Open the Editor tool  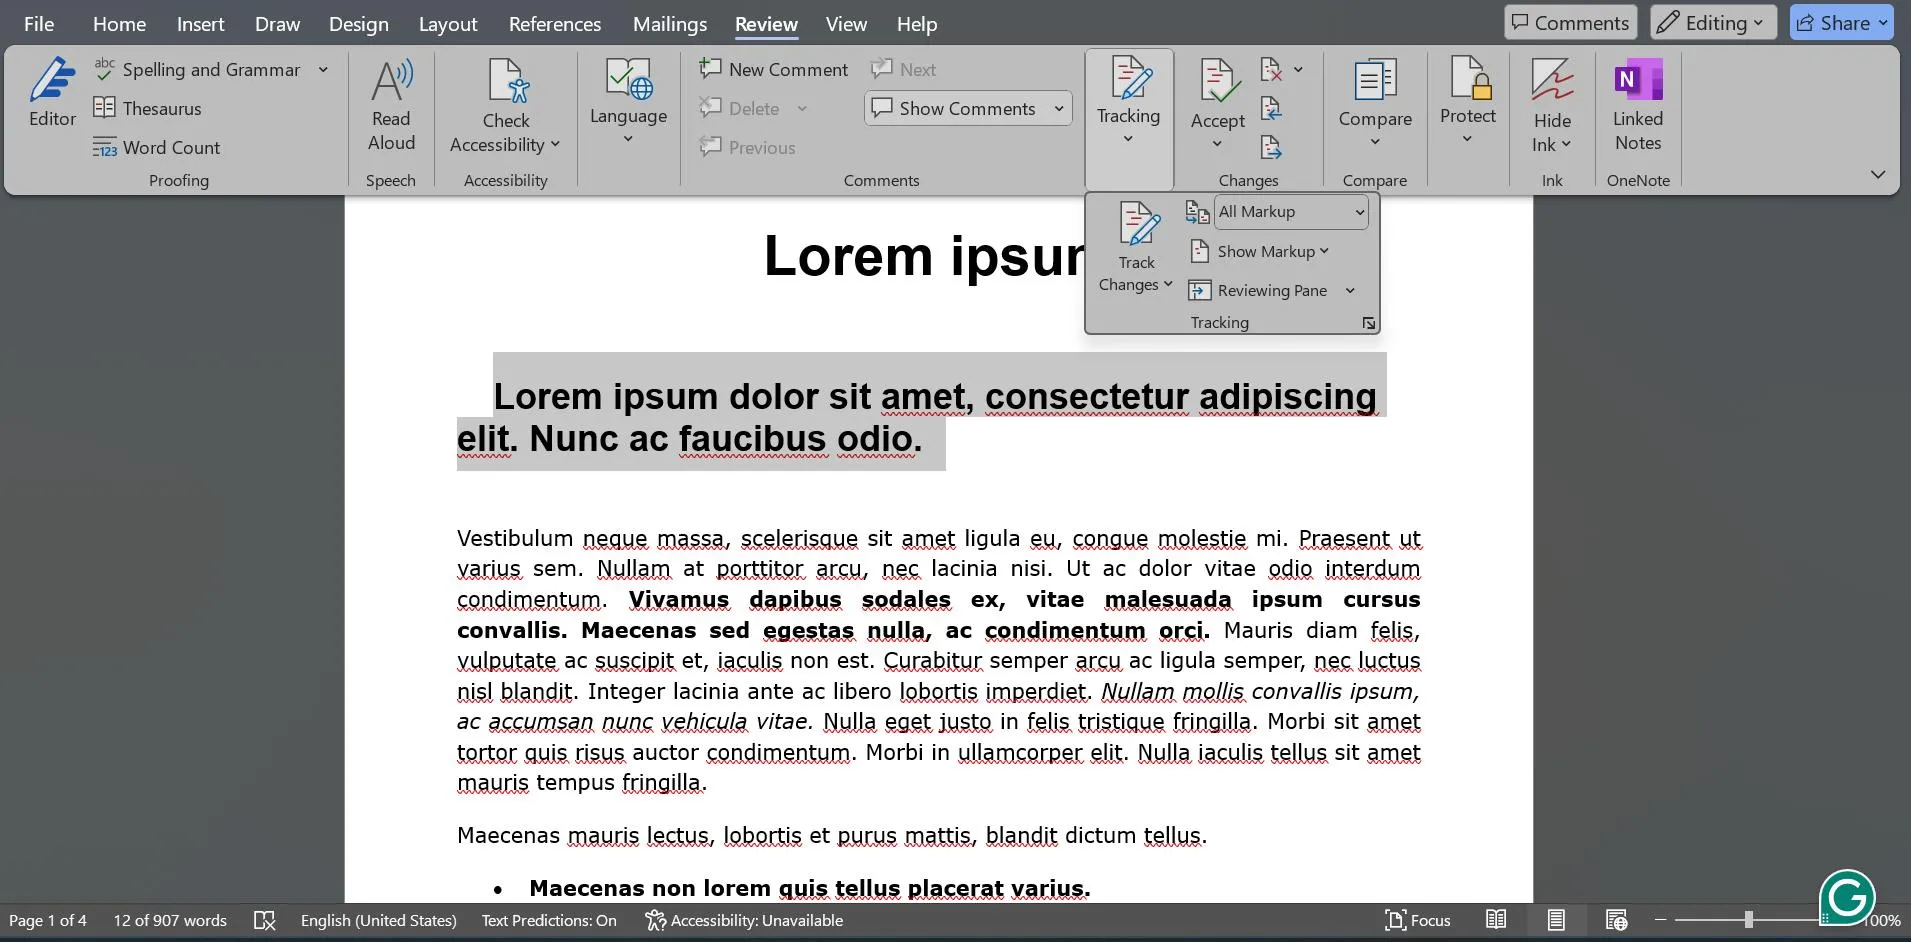click(52, 92)
